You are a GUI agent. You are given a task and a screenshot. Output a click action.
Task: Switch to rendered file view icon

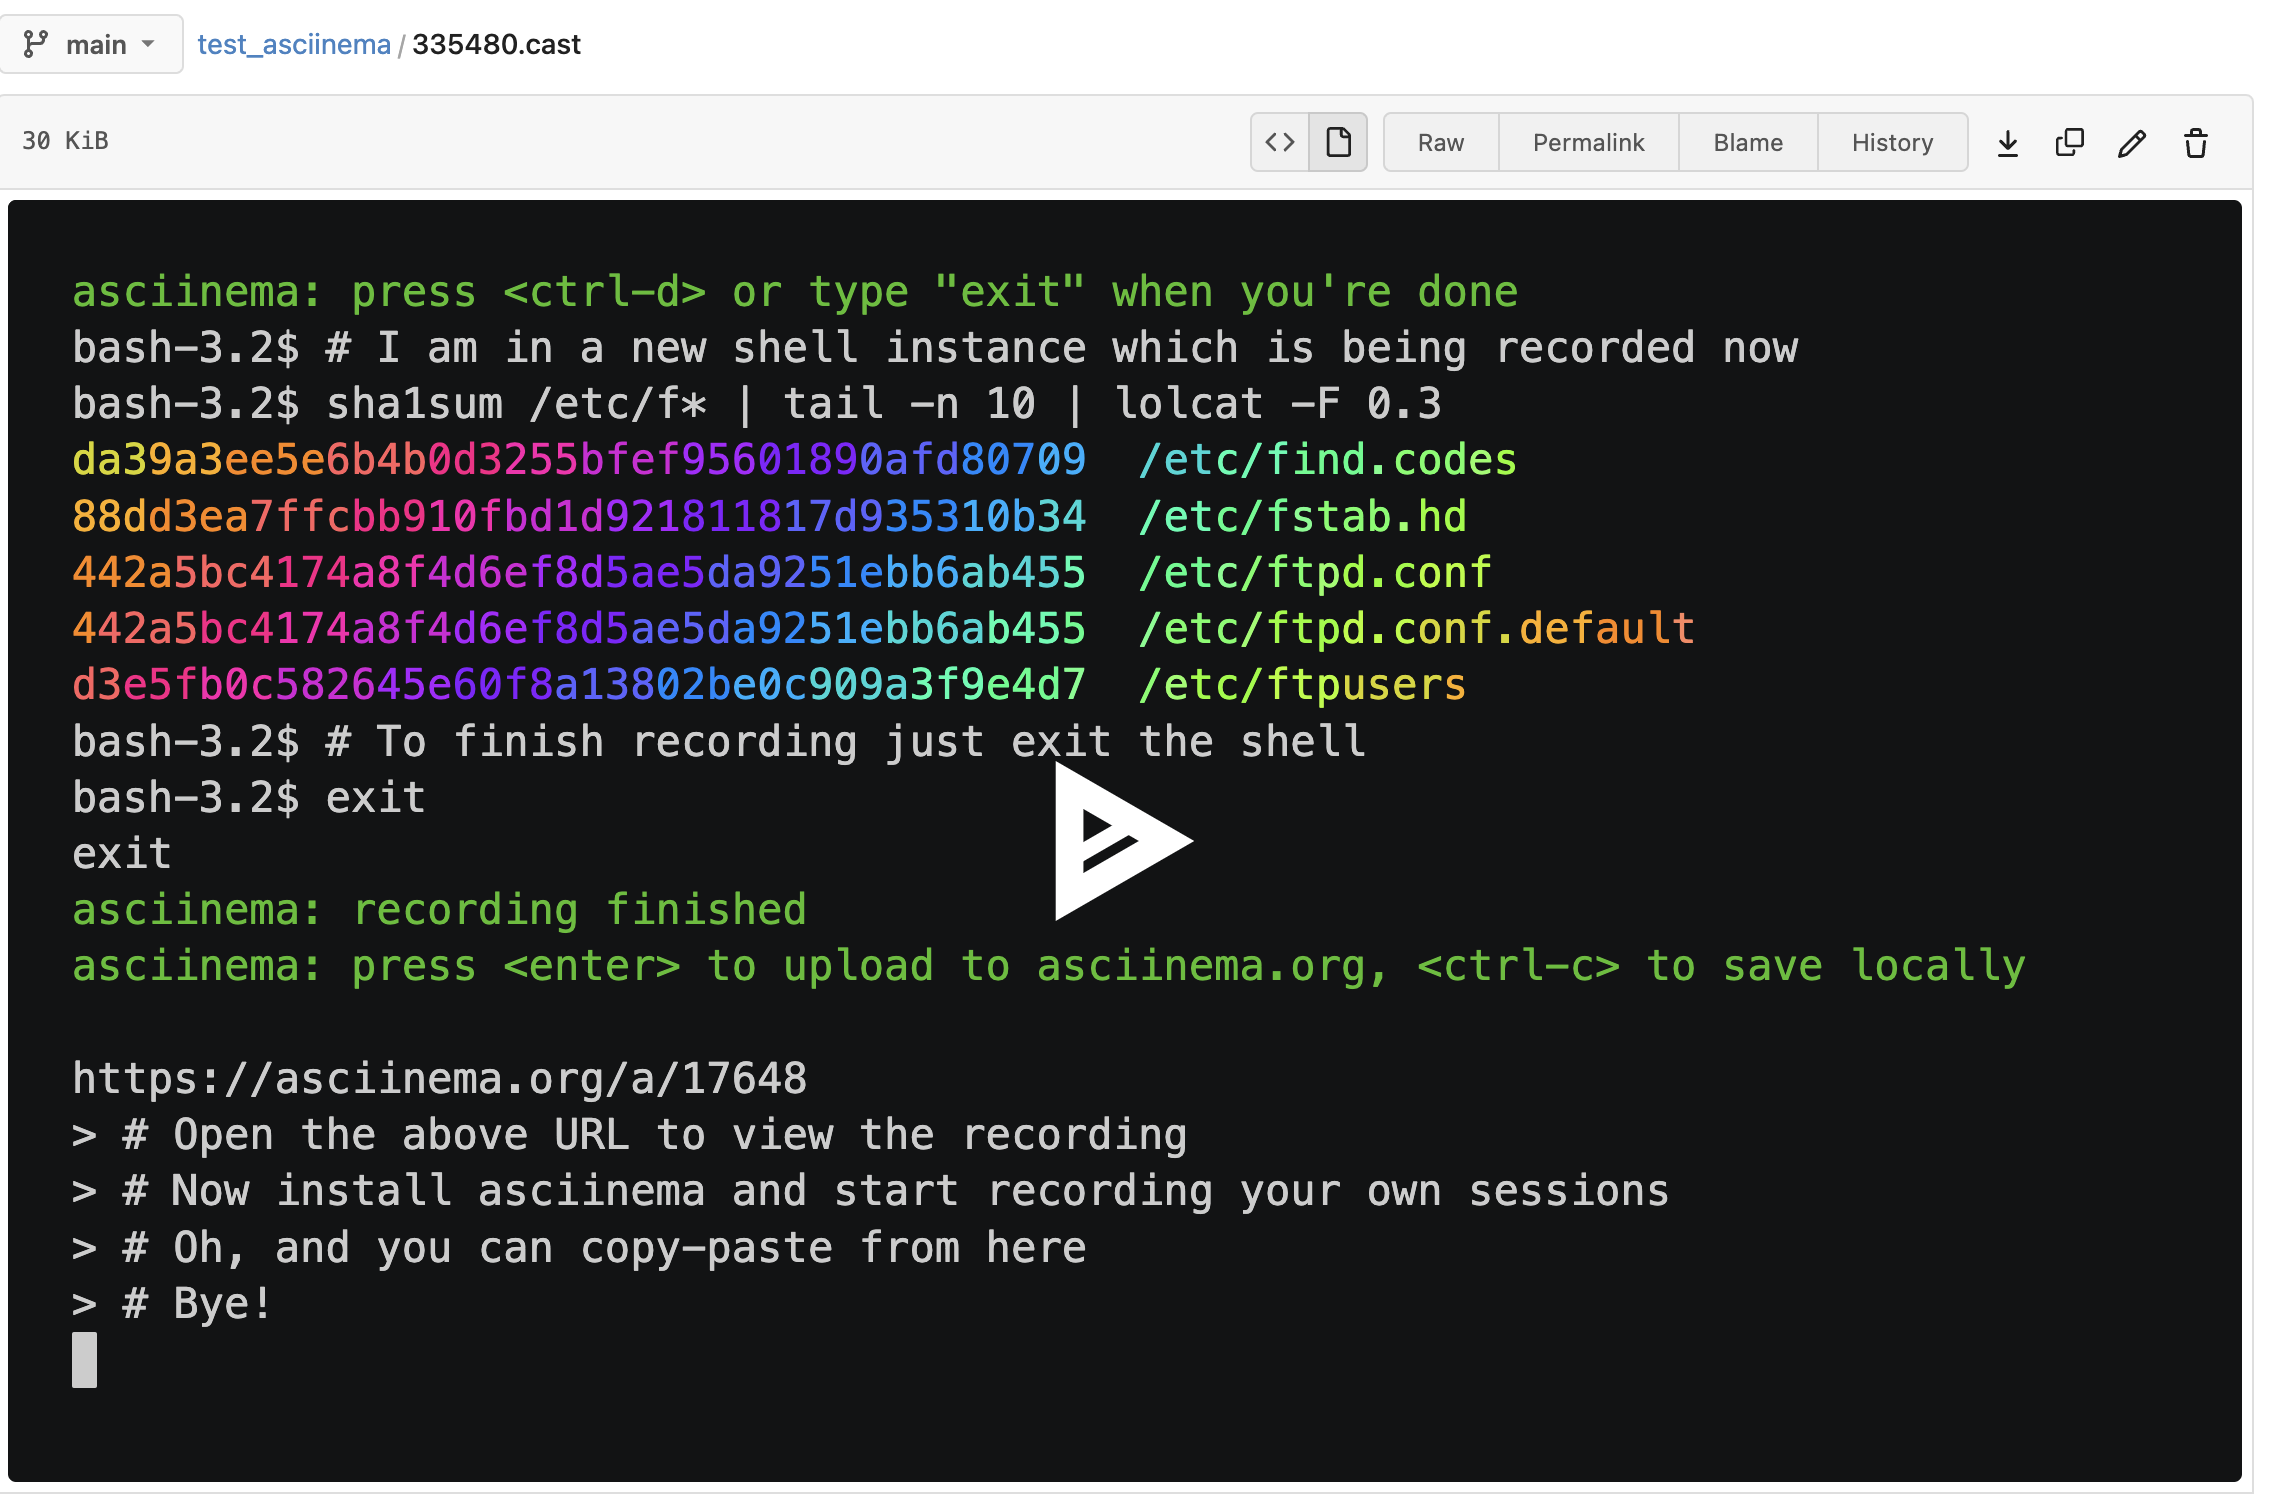click(1338, 142)
